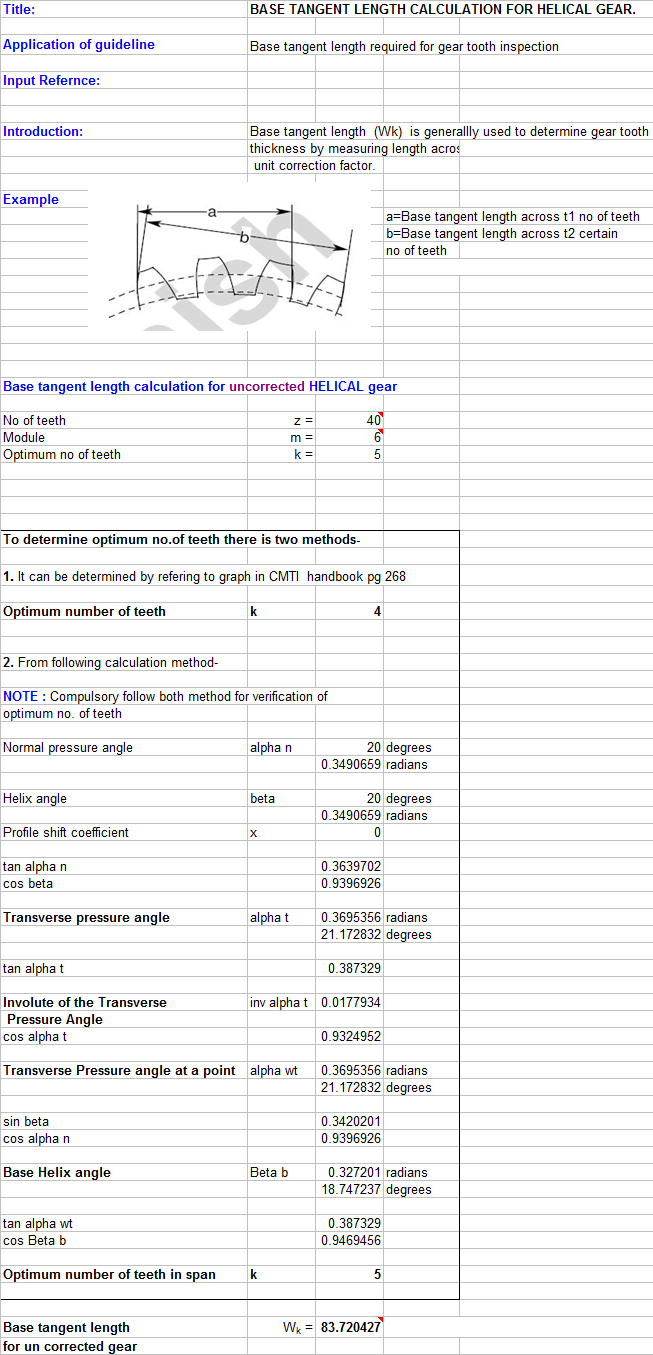Screen dimensions: 653x1355
Task: Click the cos alpha t value 0.9324952
Action: point(350,1036)
